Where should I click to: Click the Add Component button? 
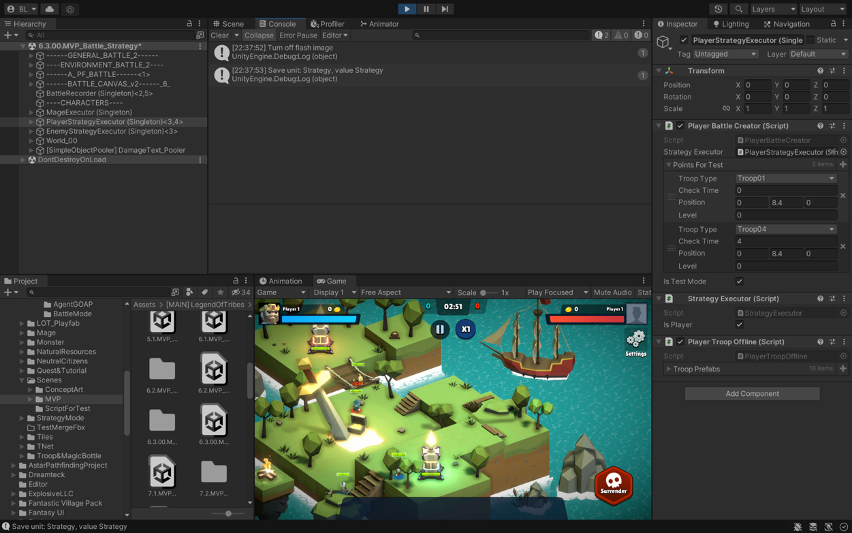[x=751, y=394]
